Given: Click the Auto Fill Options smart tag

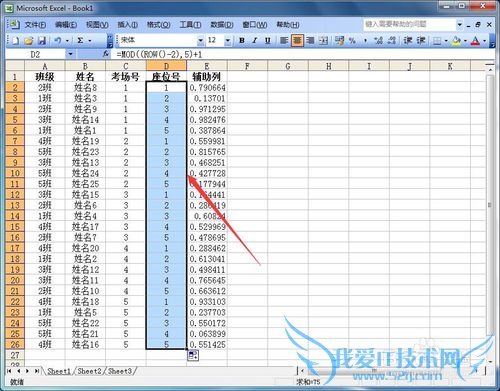Looking at the screenshot, I should (x=193, y=355).
